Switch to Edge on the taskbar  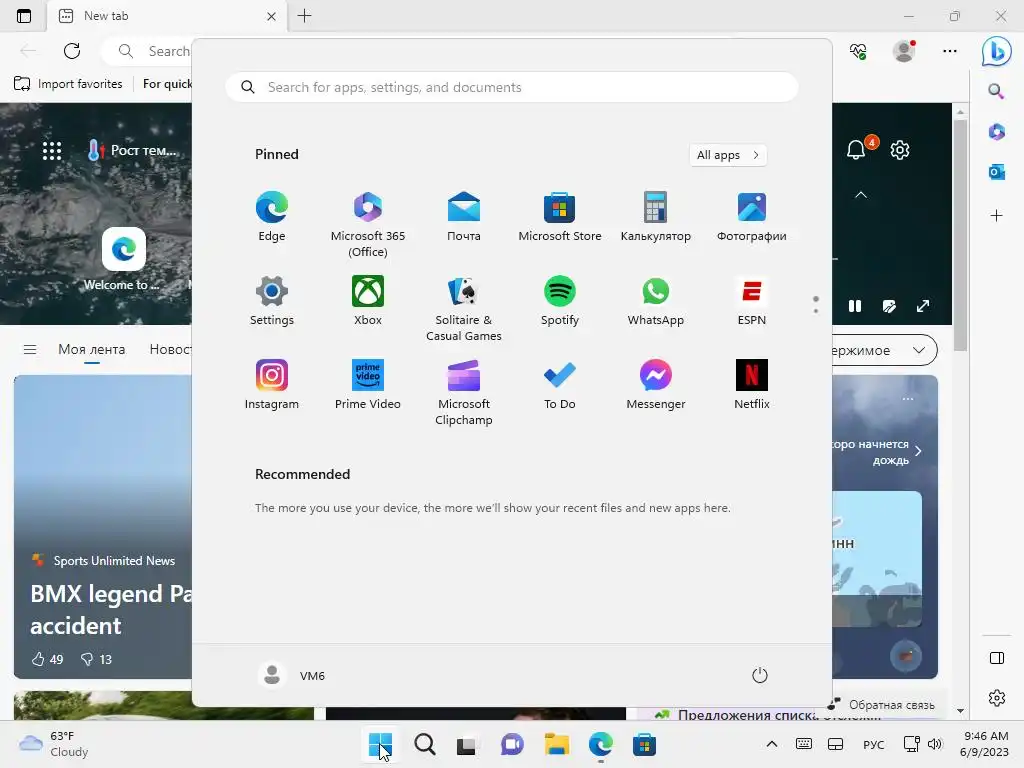[600, 744]
